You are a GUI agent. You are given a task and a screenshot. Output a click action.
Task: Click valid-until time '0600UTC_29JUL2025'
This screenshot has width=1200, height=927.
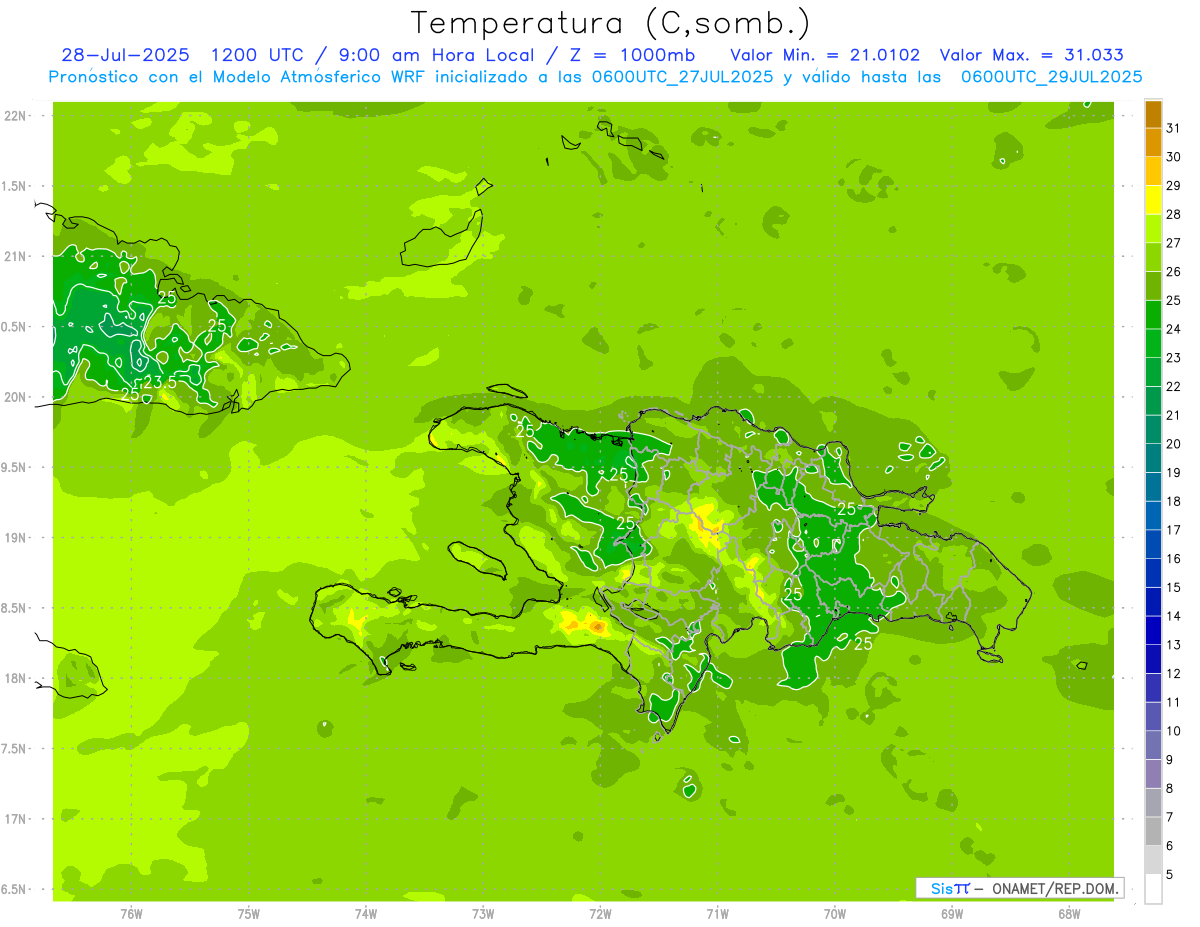point(1050,77)
